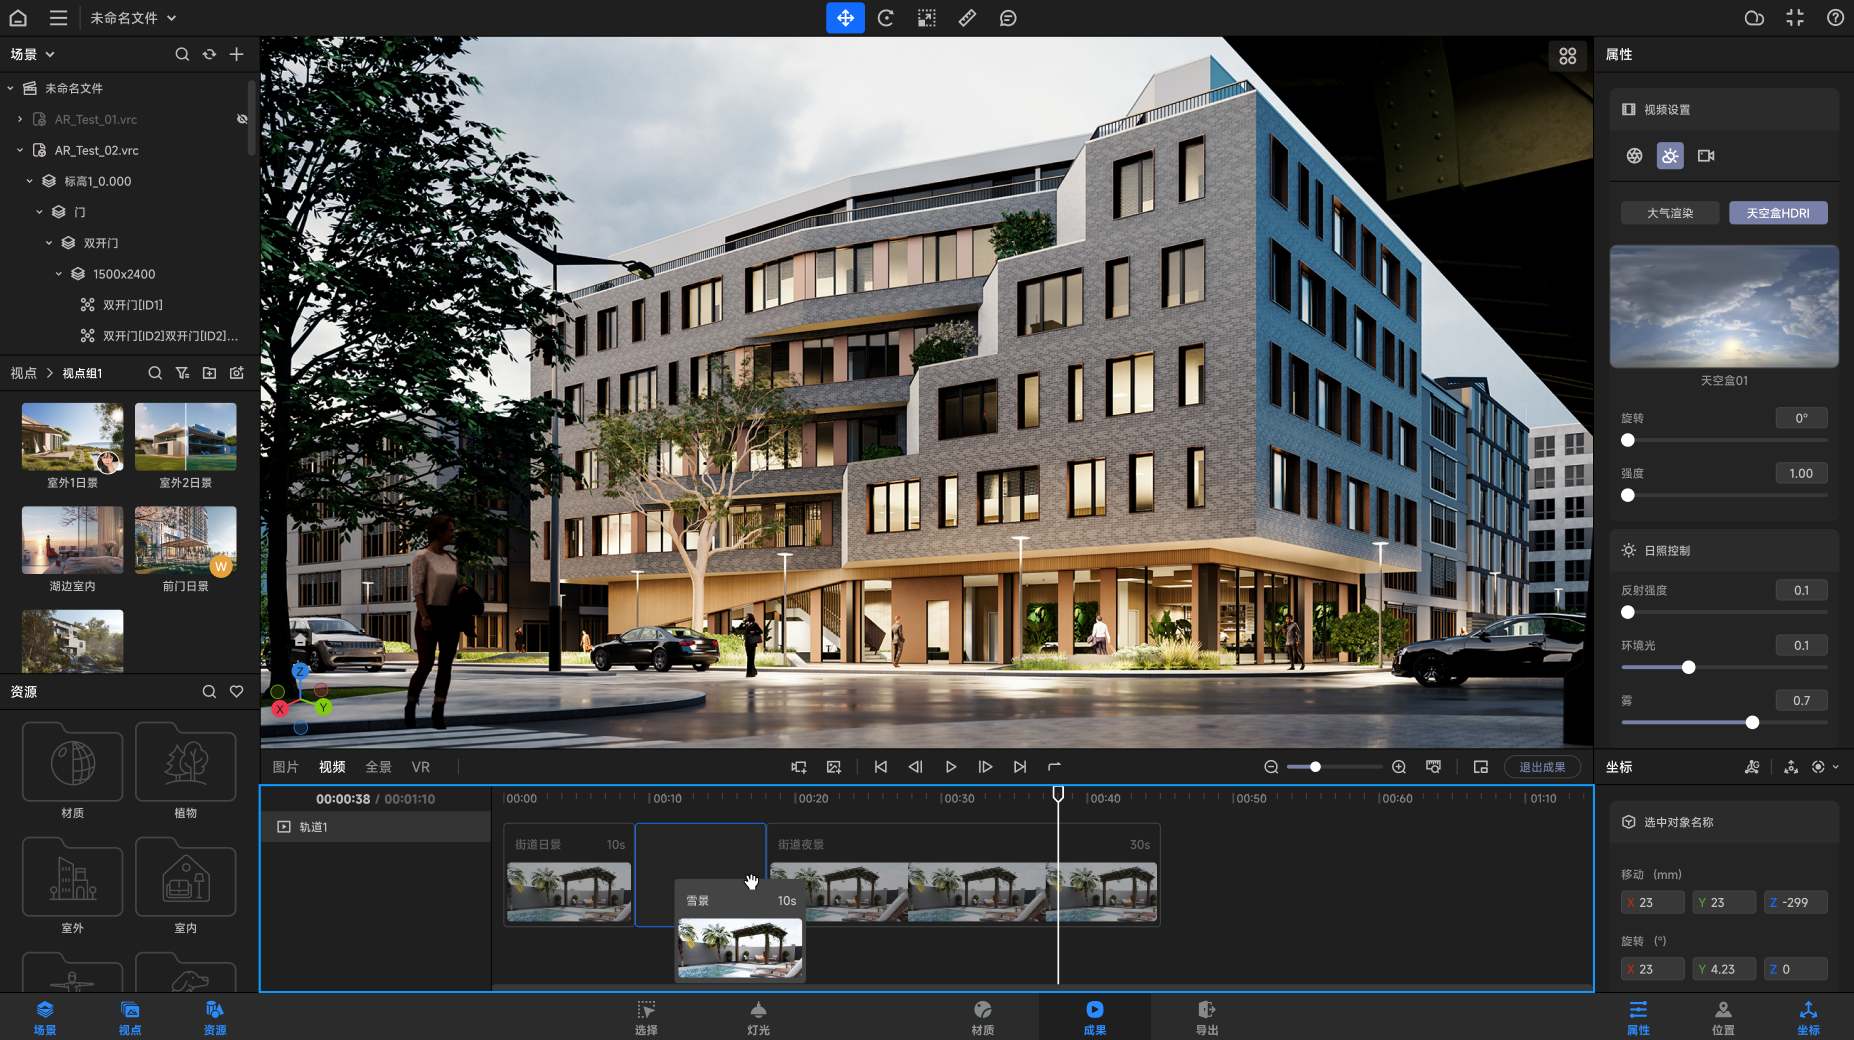
Task: Open the camera video settings icon
Action: [1706, 156]
